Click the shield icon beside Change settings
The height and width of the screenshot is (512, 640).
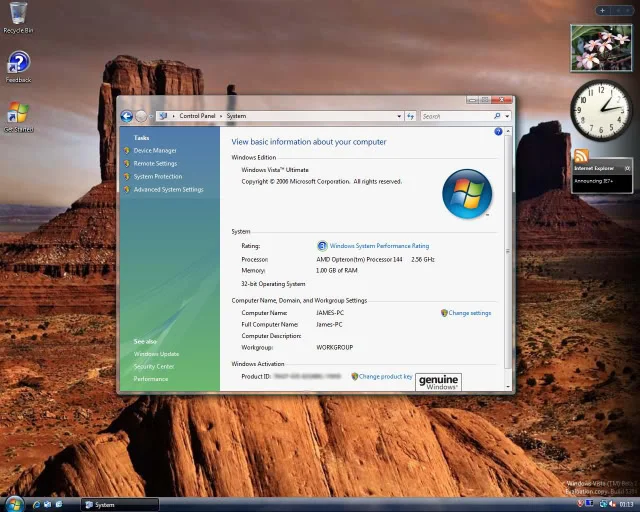(x=444, y=313)
